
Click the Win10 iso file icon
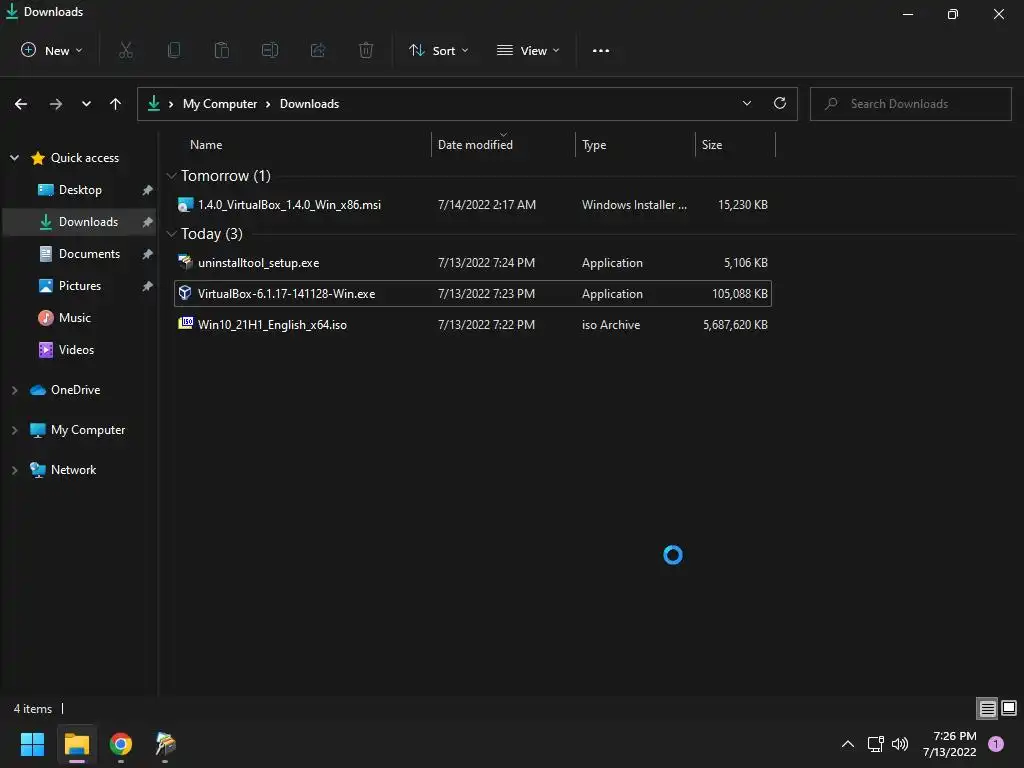[x=185, y=323]
